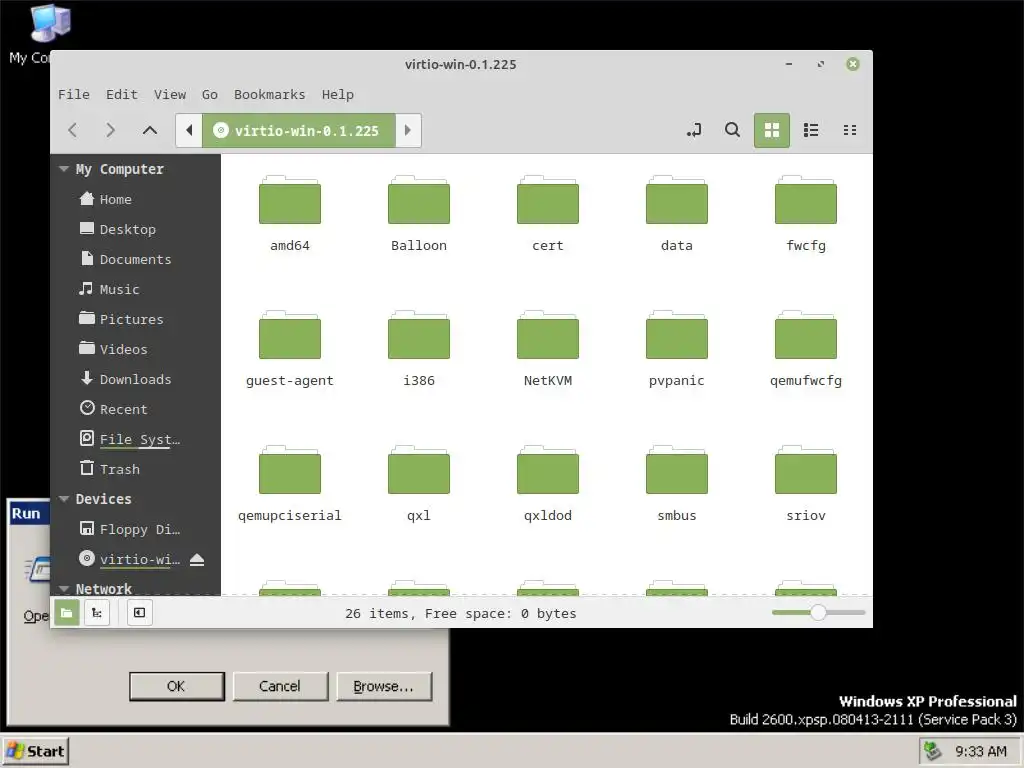
Task: Open the Bookmarks menu
Action: point(270,95)
